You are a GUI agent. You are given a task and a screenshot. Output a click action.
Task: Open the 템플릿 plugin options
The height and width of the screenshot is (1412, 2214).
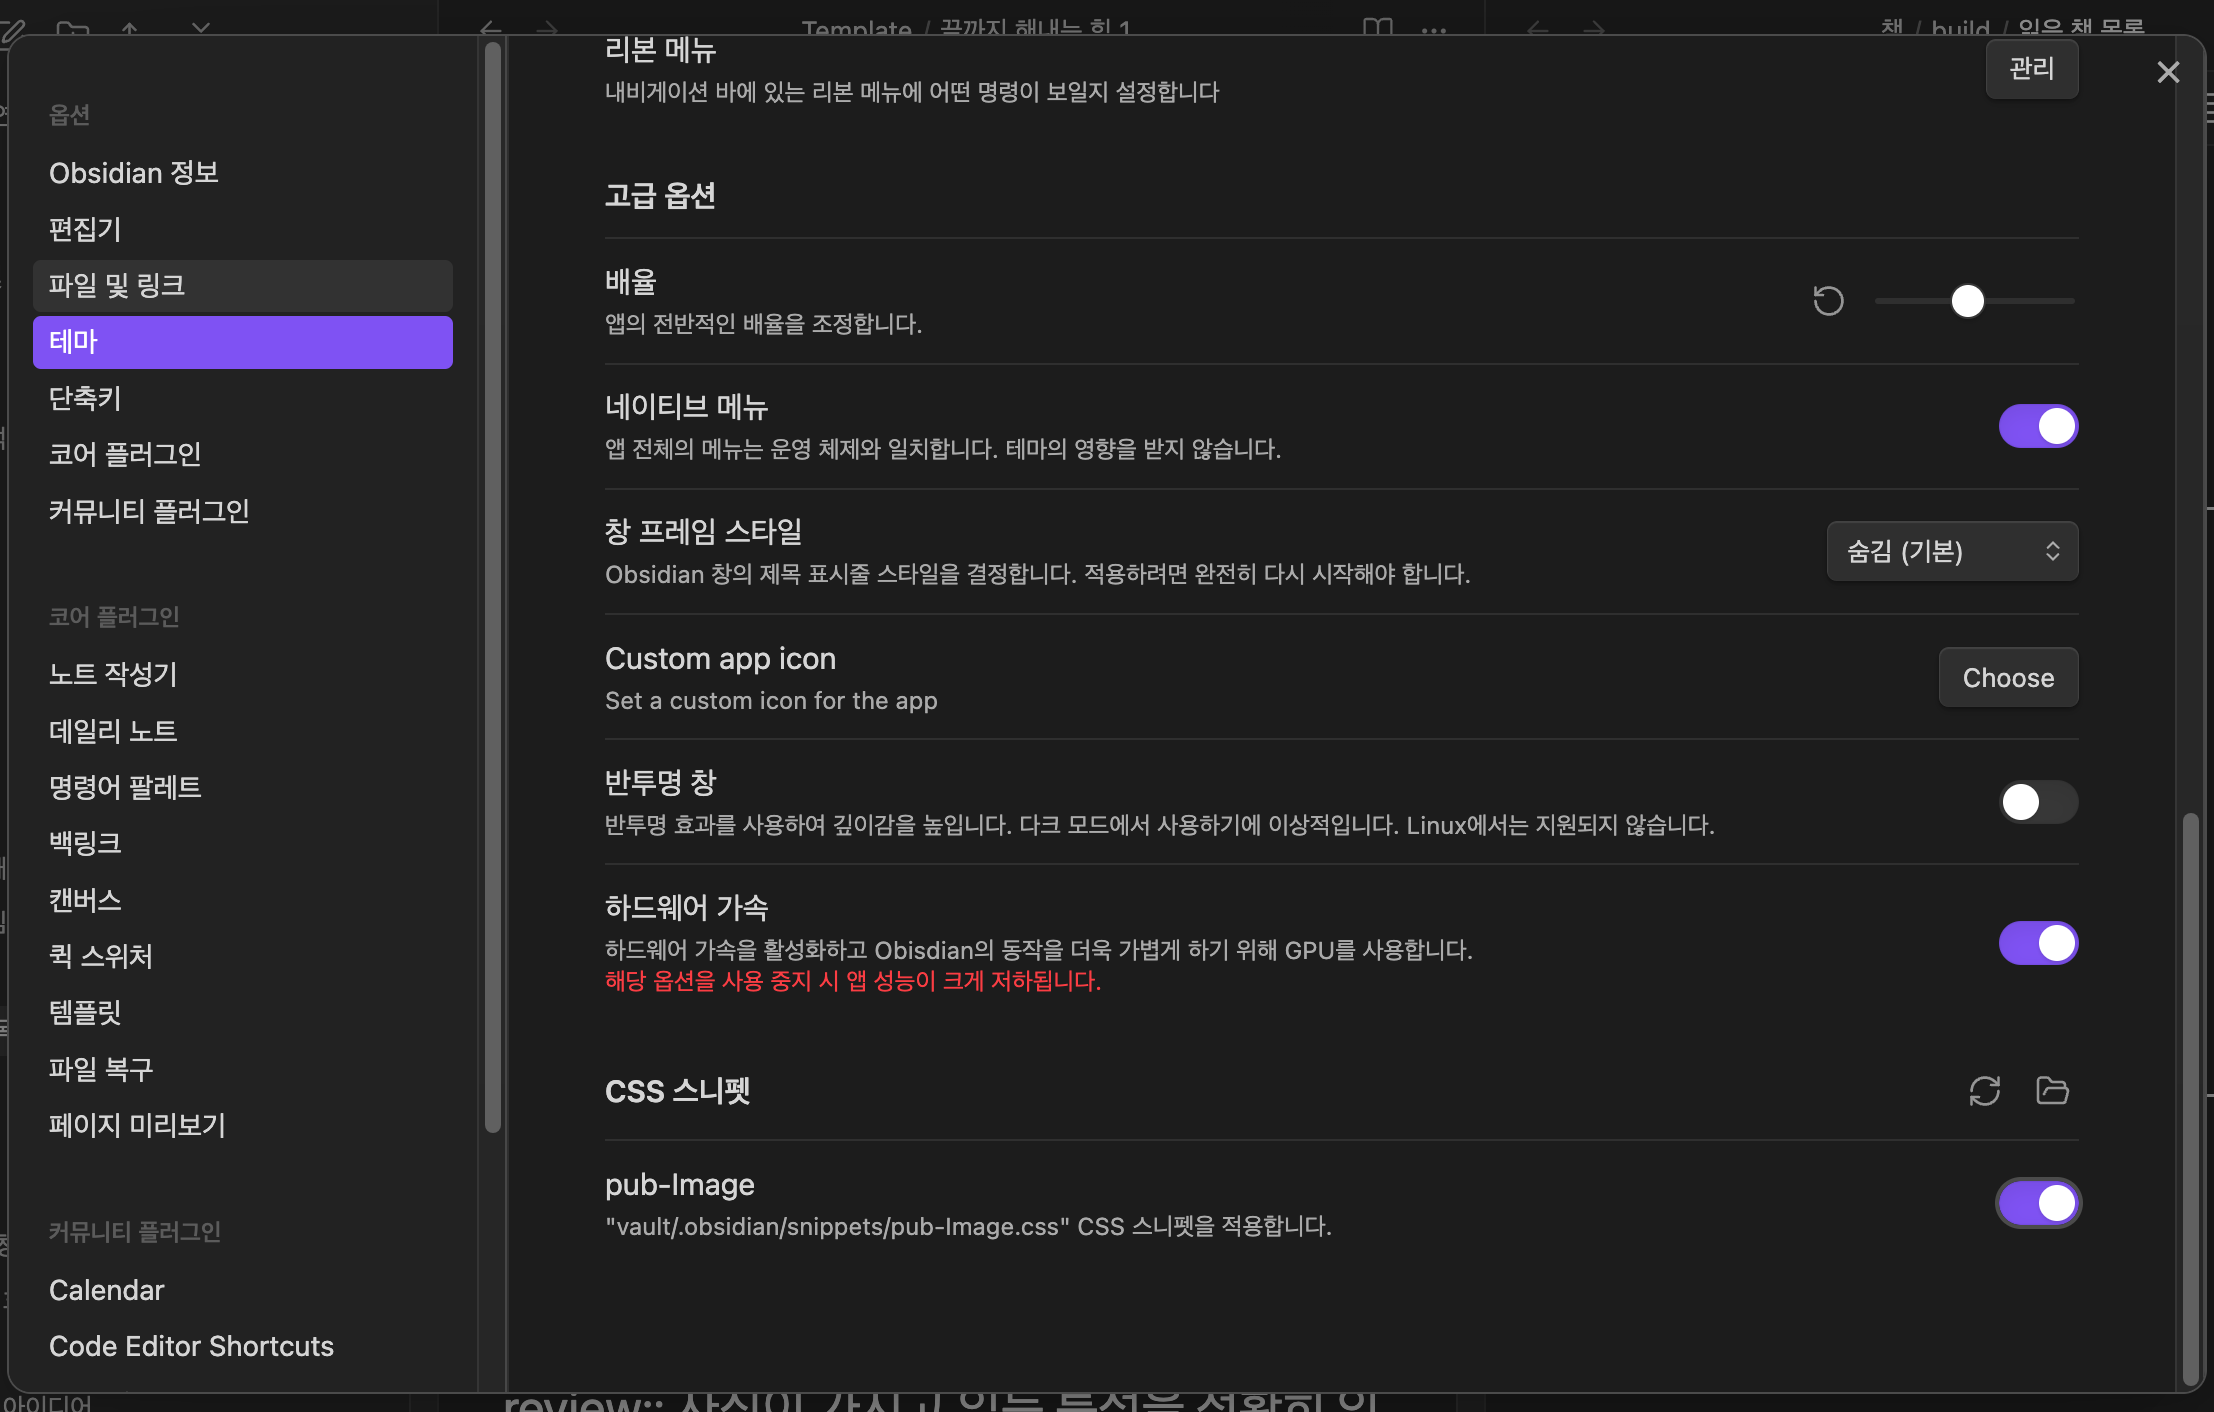coord(86,1012)
